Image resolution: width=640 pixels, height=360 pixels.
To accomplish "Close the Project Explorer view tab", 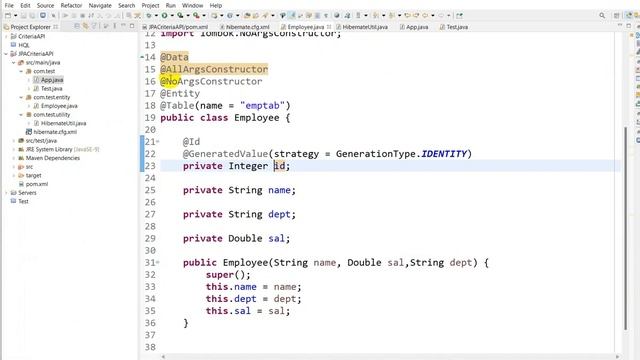I will (56, 27).
